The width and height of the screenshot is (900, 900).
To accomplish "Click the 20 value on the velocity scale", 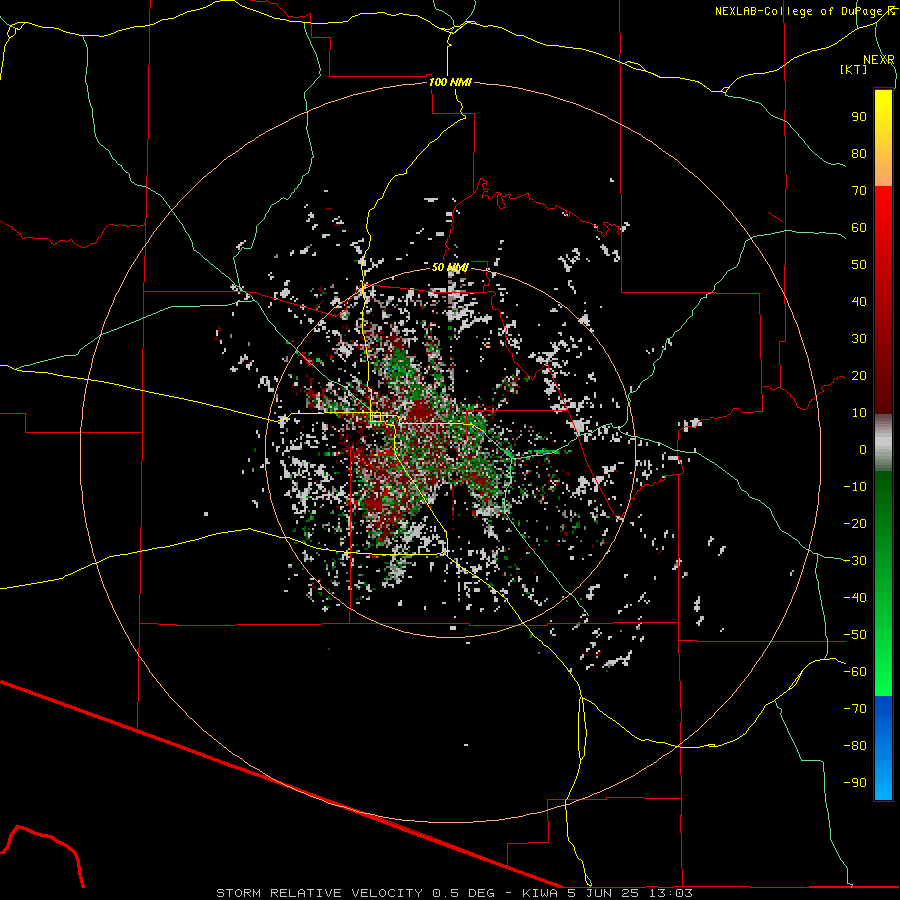I will (x=859, y=376).
